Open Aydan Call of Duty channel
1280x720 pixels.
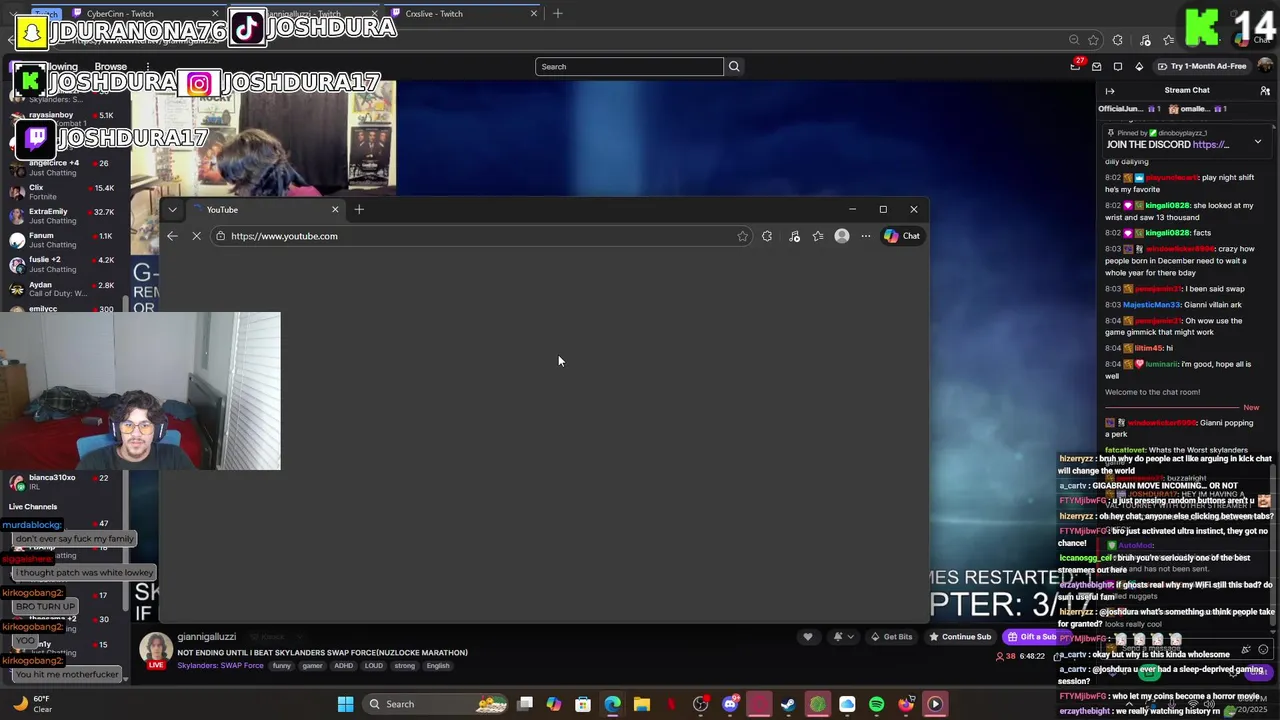(63, 289)
